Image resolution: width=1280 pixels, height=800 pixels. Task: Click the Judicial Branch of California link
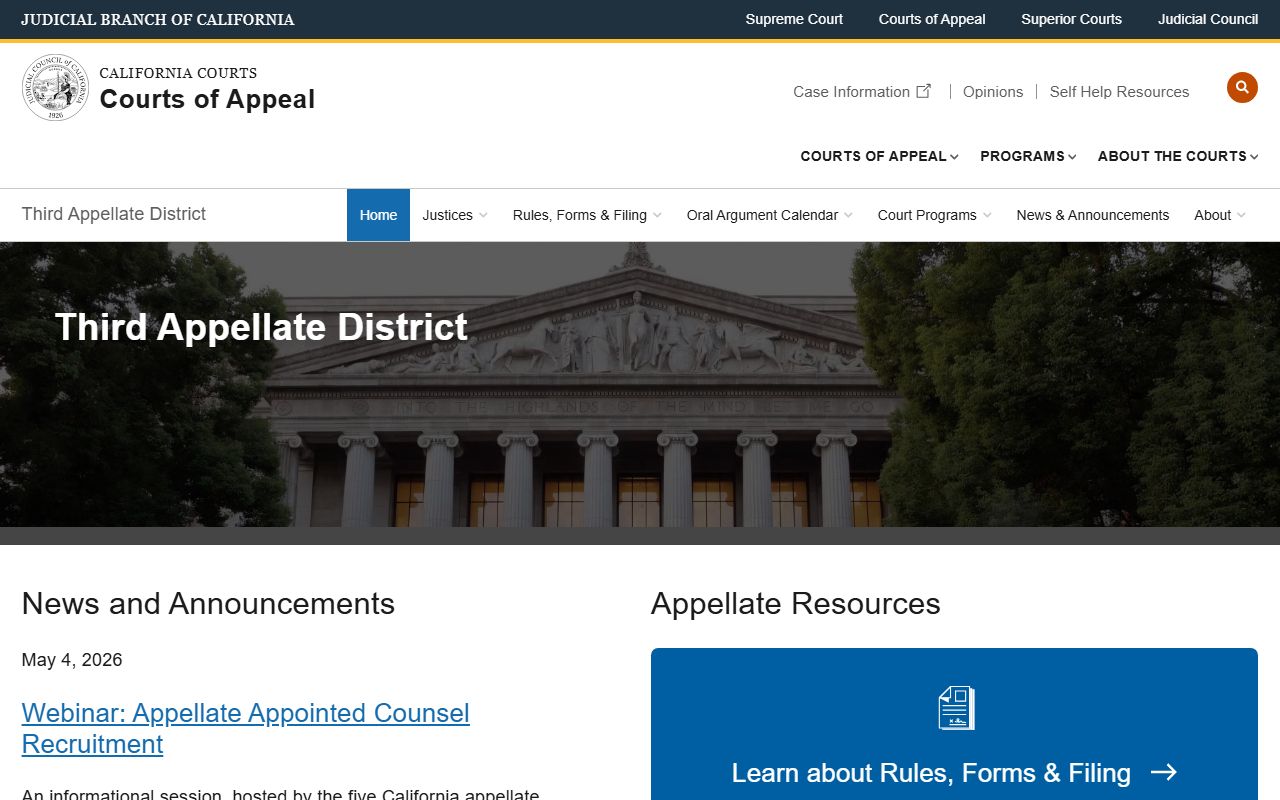pyautogui.click(x=158, y=19)
